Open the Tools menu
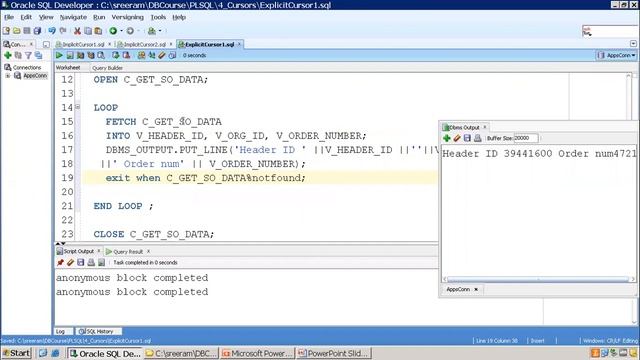Image resolution: width=640 pixels, height=360 pixels. pos(158,17)
